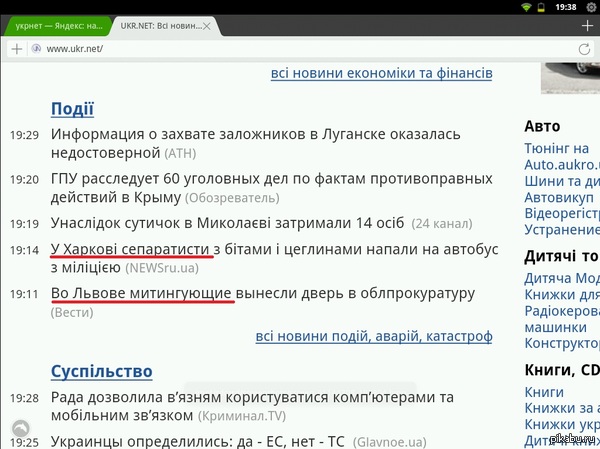This screenshot has height=449, width=600.
Task: Open всі новини економіки та фінансів link
Action: (381, 74)
